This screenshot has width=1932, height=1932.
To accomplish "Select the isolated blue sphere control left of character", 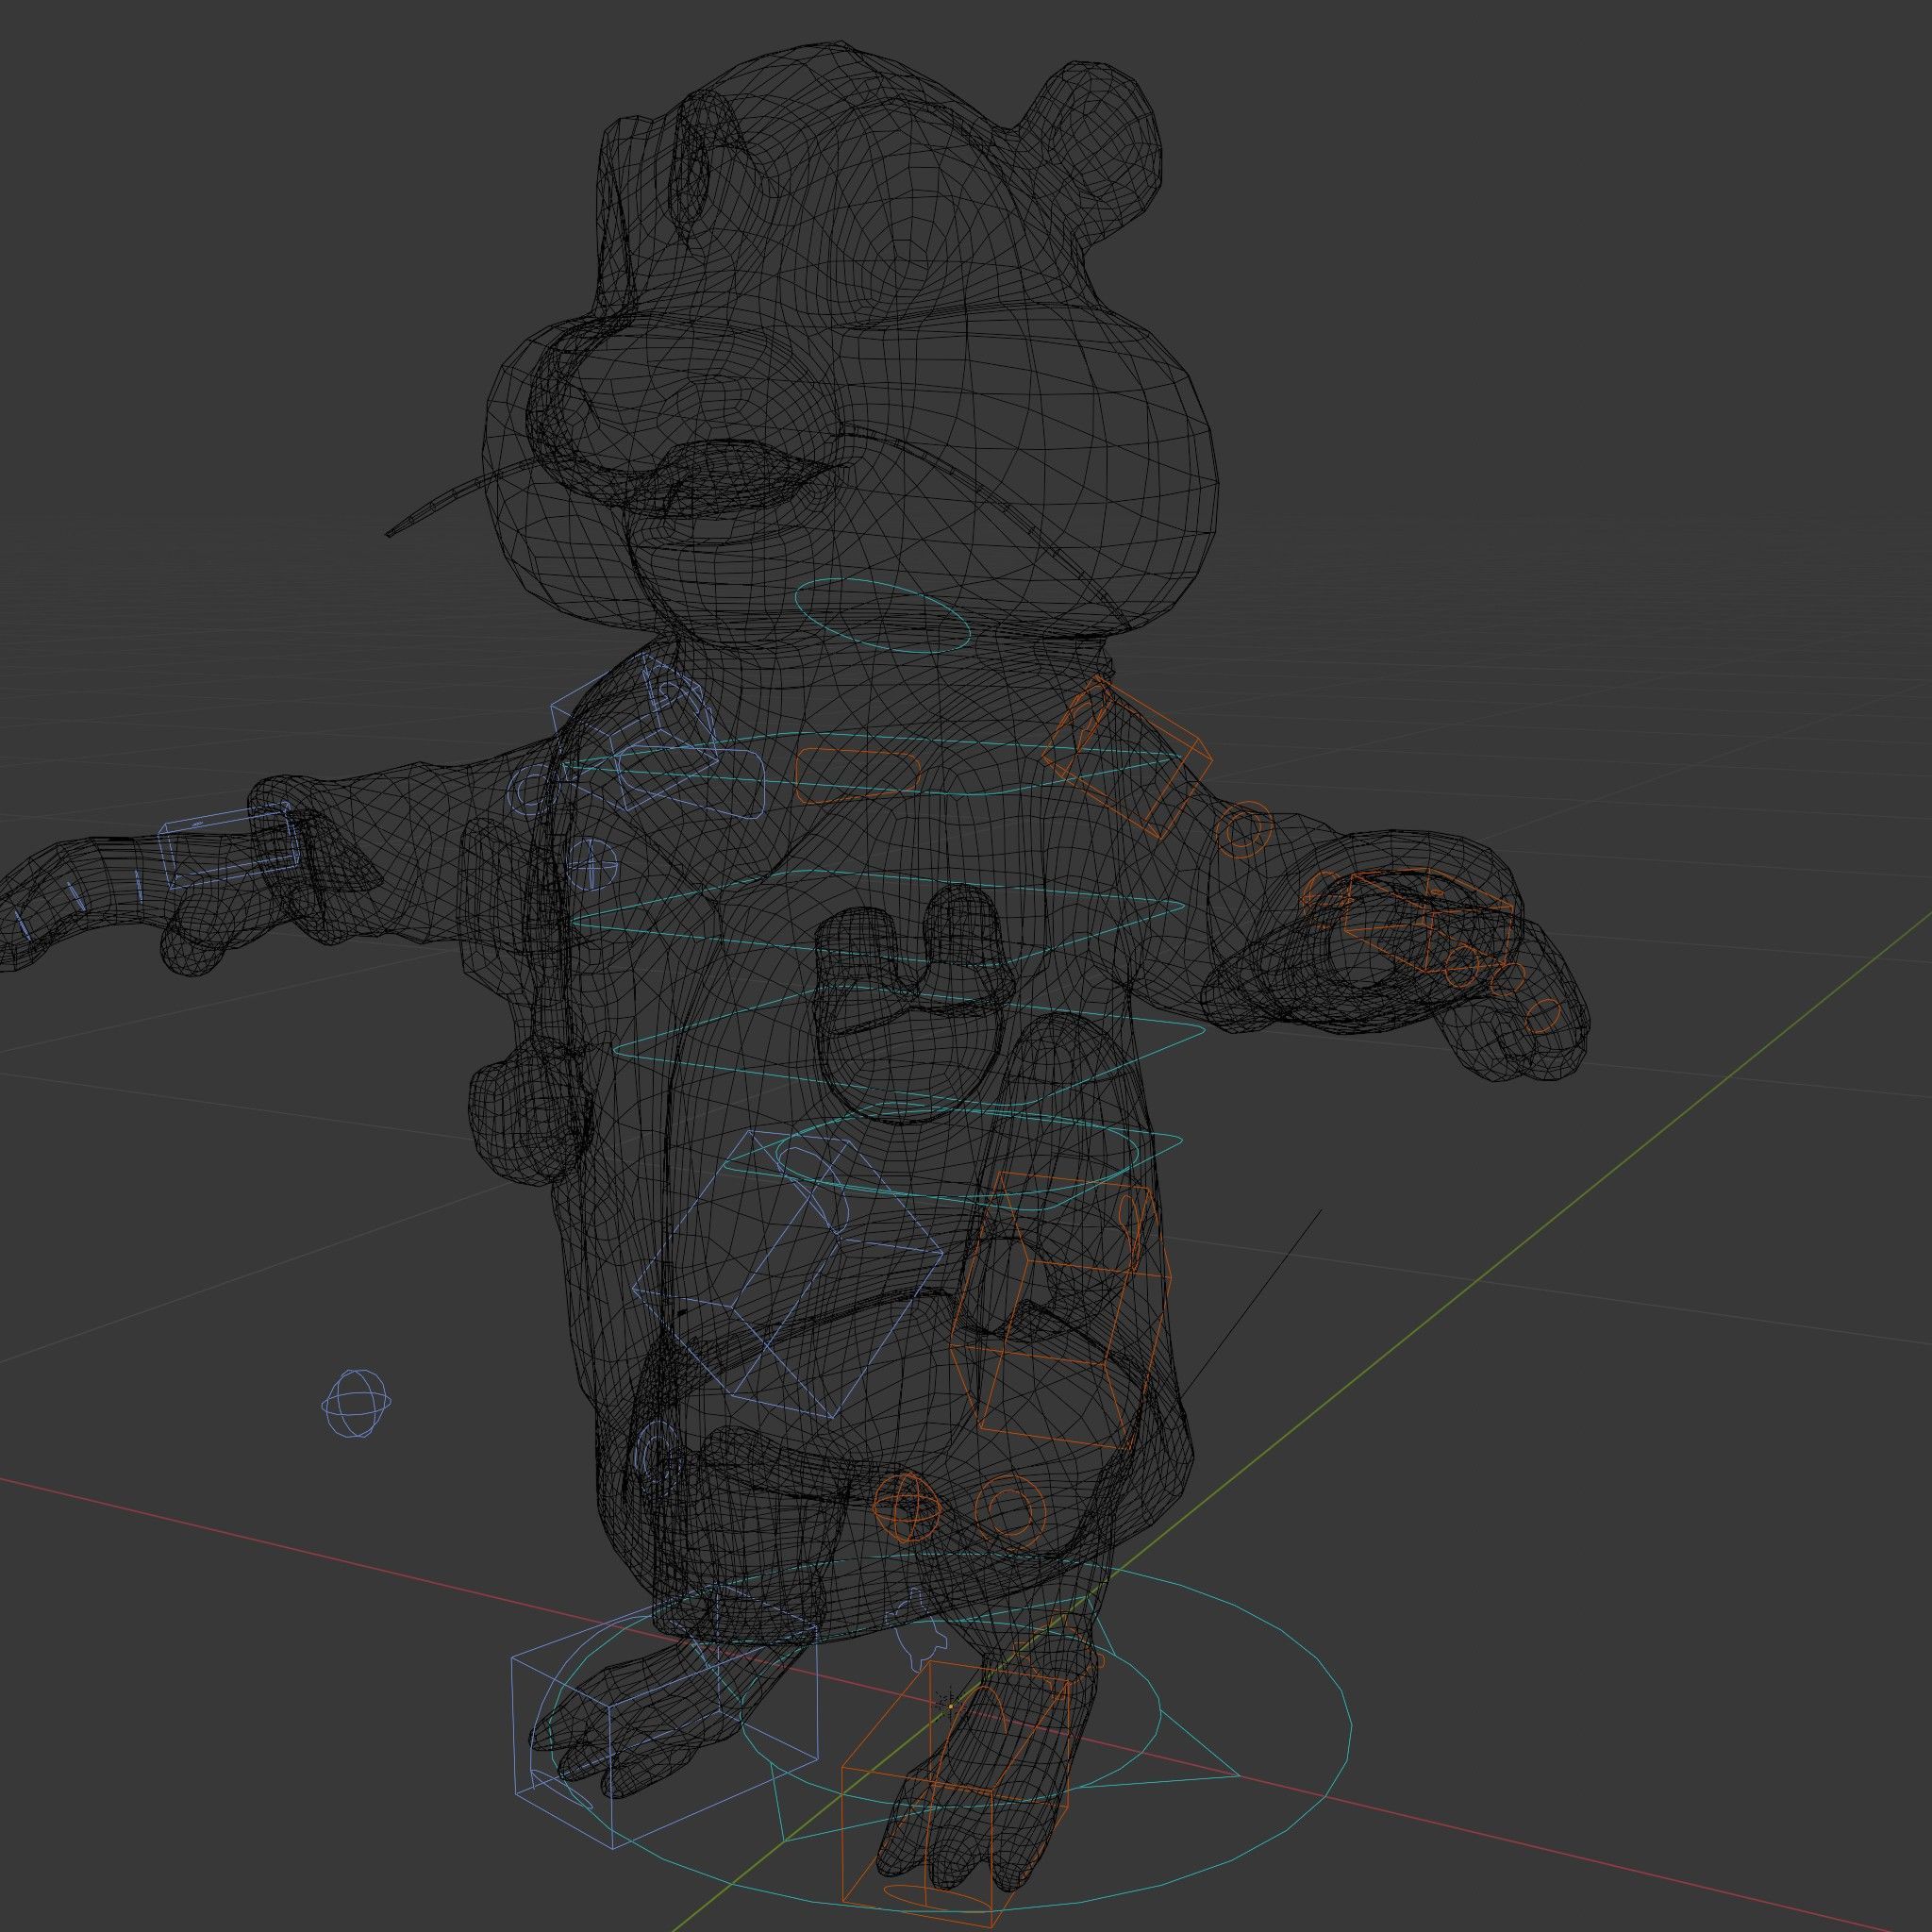I will (356, 1404).
